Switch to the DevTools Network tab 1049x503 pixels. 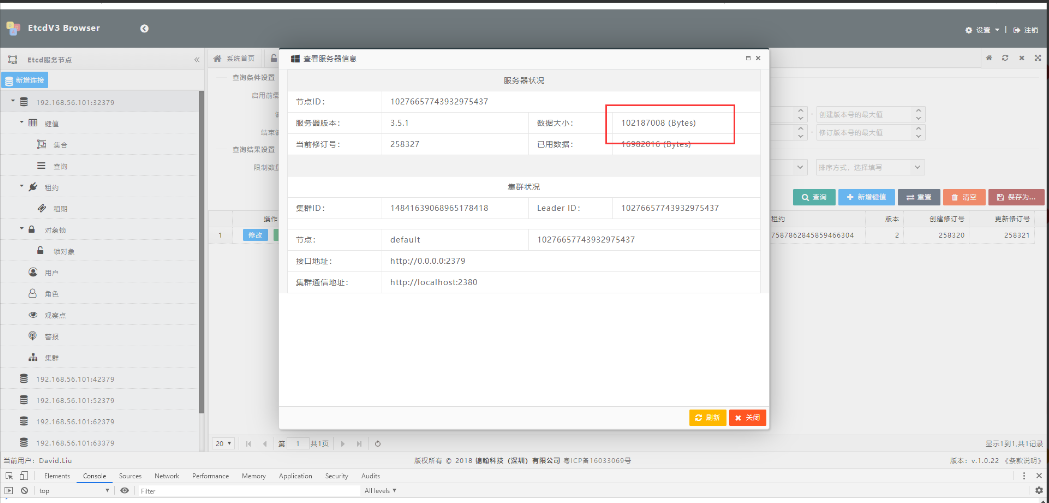point(167,476)
